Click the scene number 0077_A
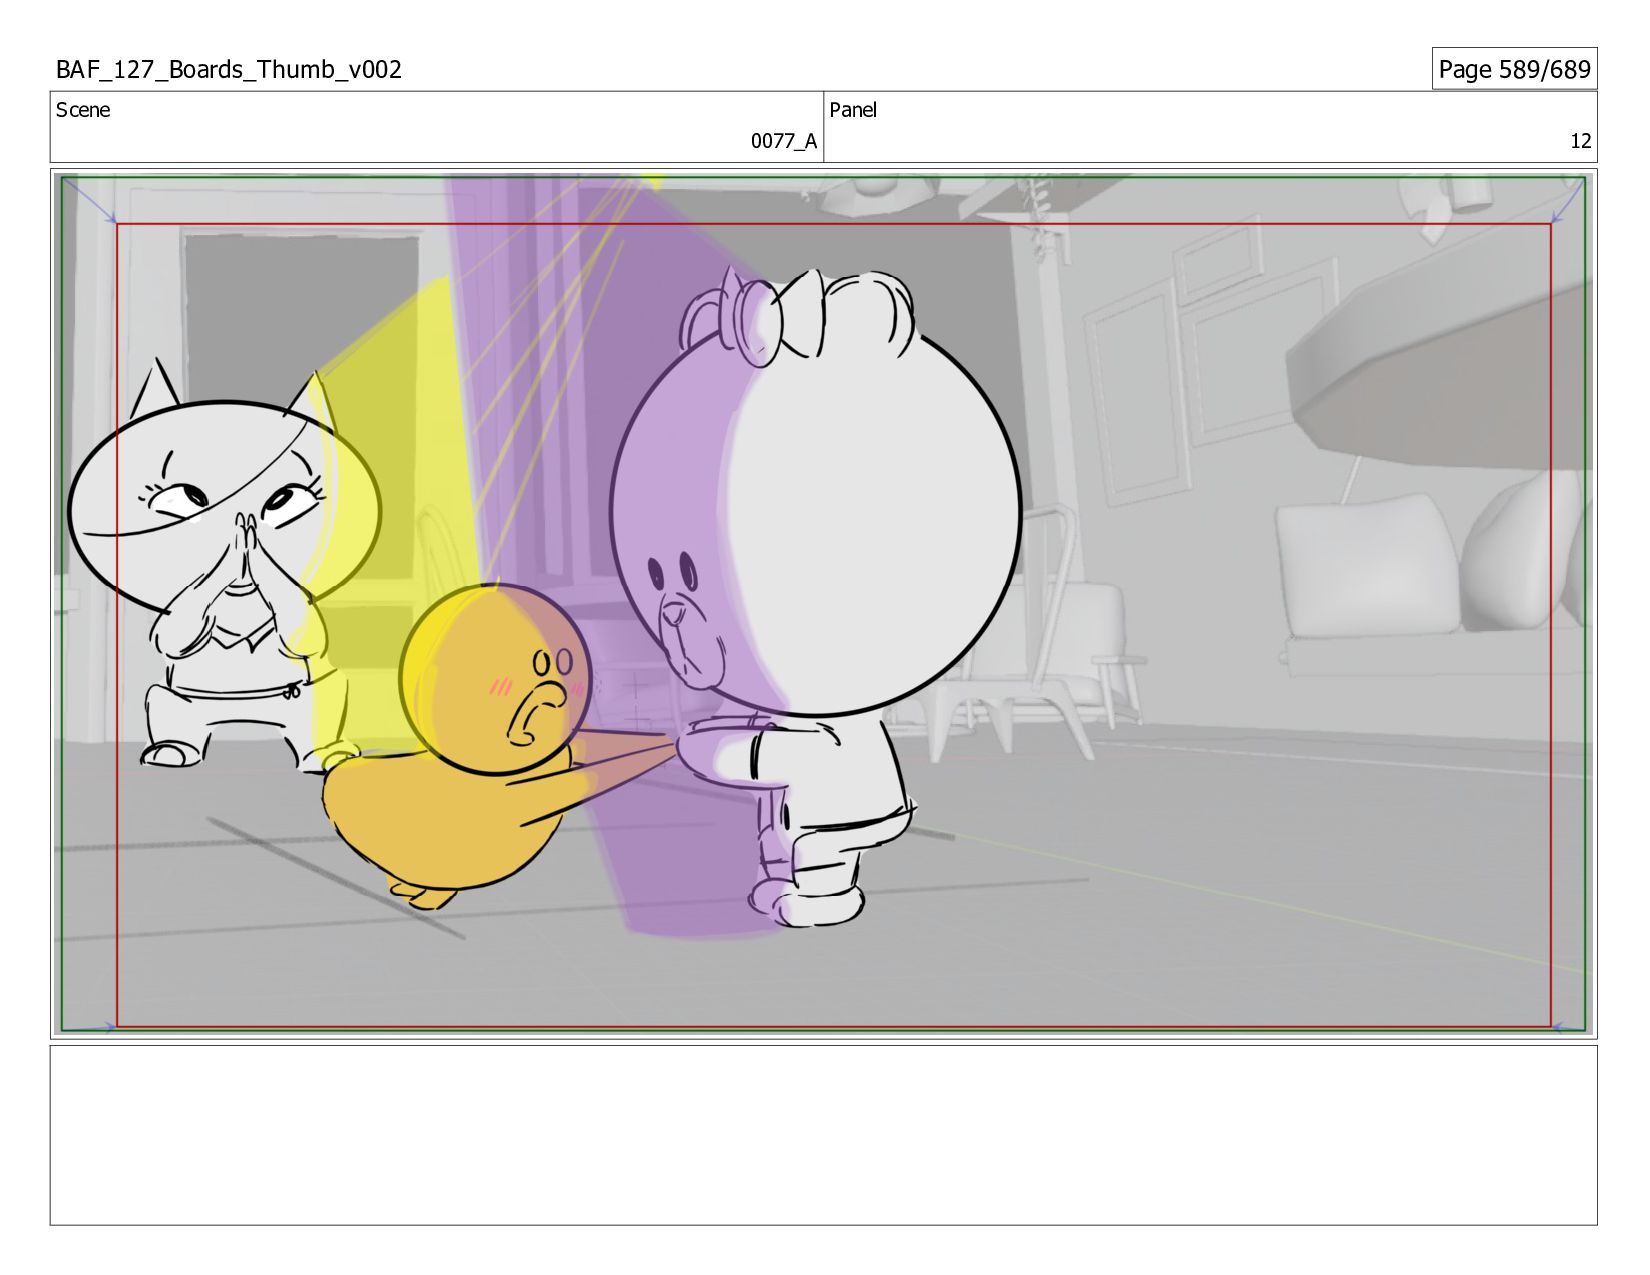Viewport: 1650px width, 1275px height. click(784, 141)
